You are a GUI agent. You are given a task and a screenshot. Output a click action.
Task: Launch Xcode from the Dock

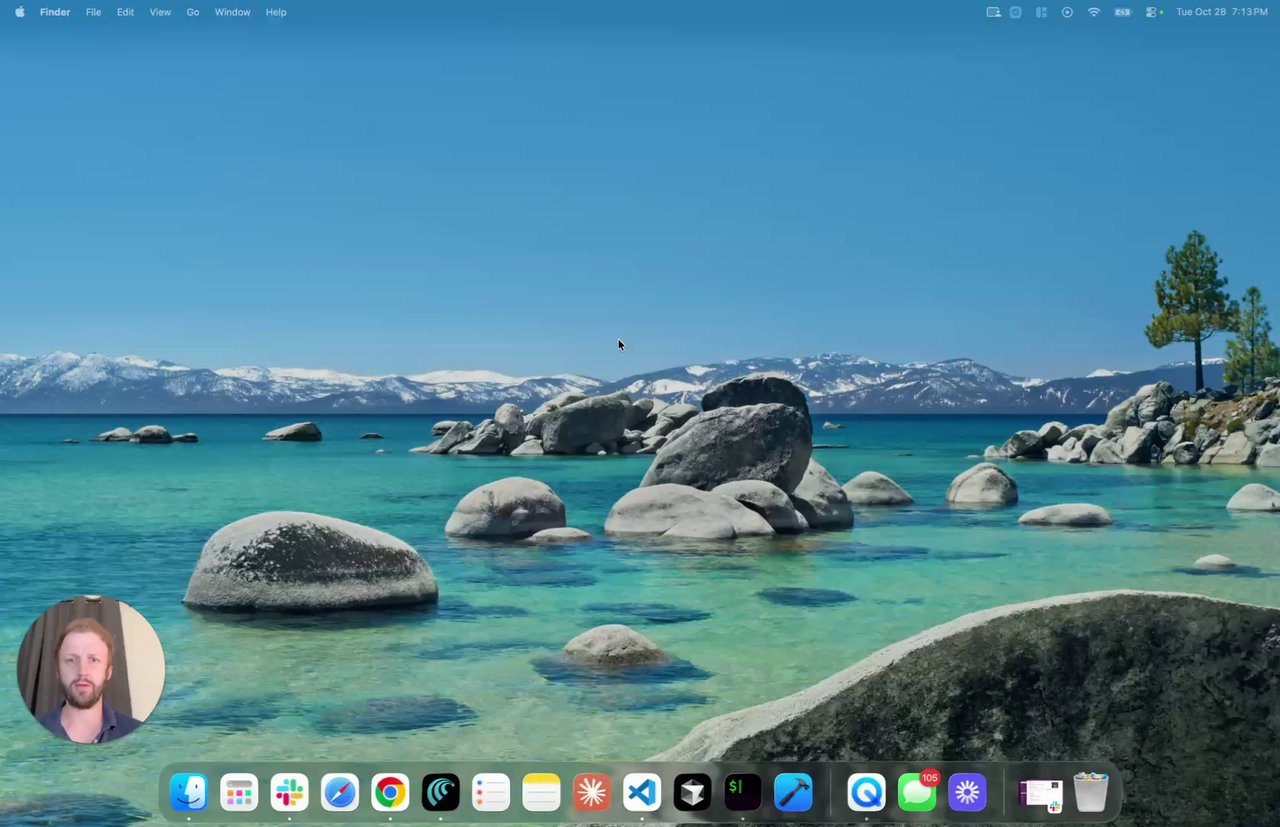pos(793,793)
